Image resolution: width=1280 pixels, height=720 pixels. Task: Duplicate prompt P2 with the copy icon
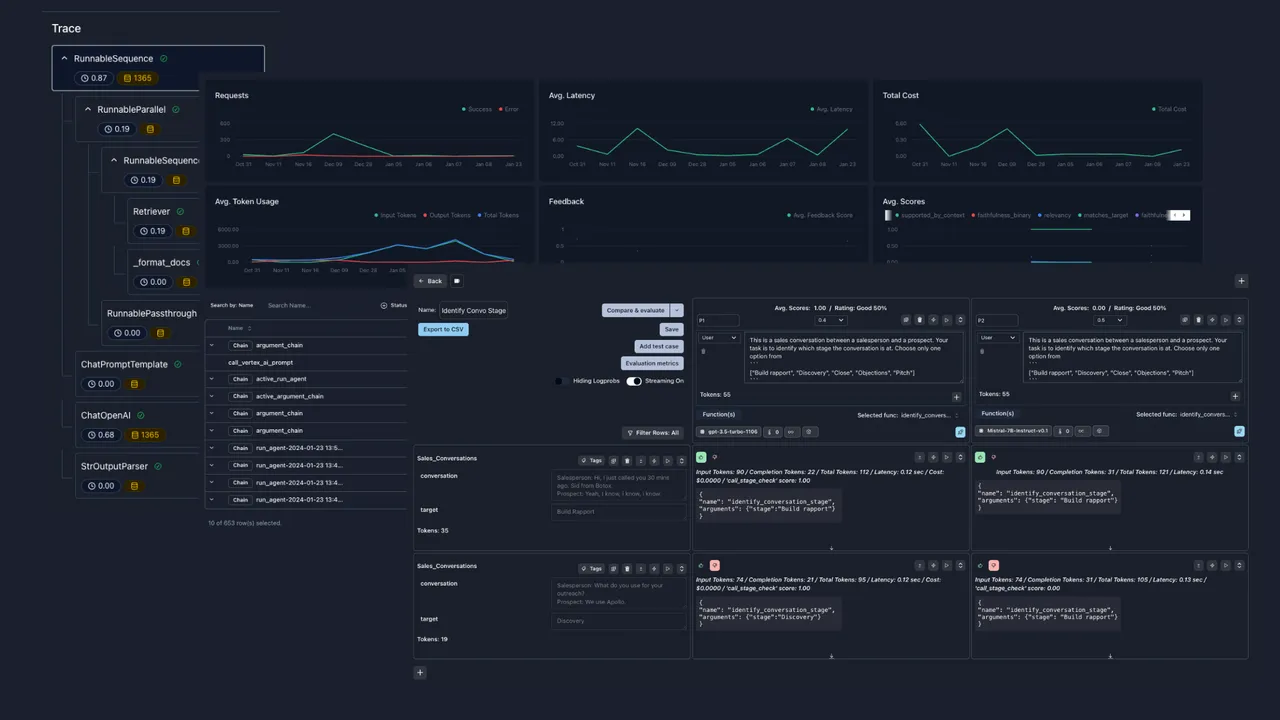1184,320
